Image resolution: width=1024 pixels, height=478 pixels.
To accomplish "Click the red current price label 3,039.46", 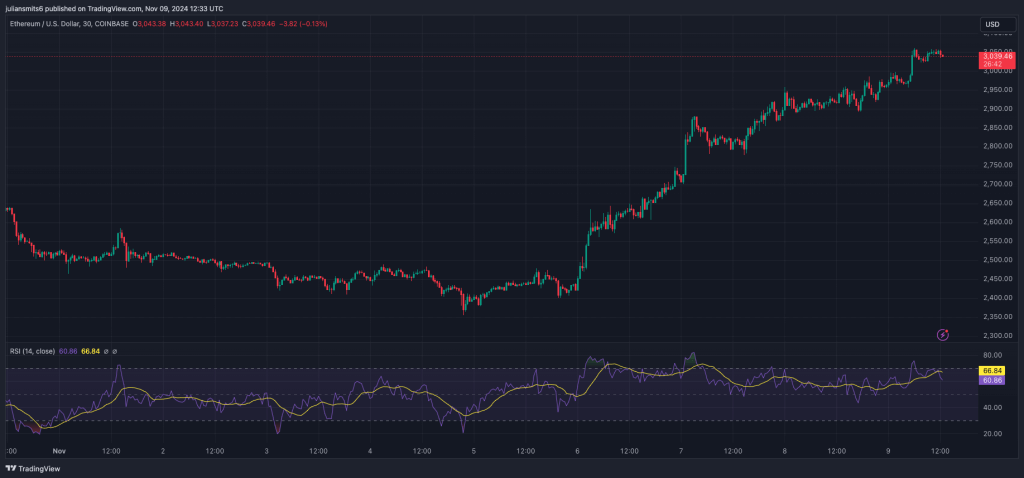I will point(995,57).
